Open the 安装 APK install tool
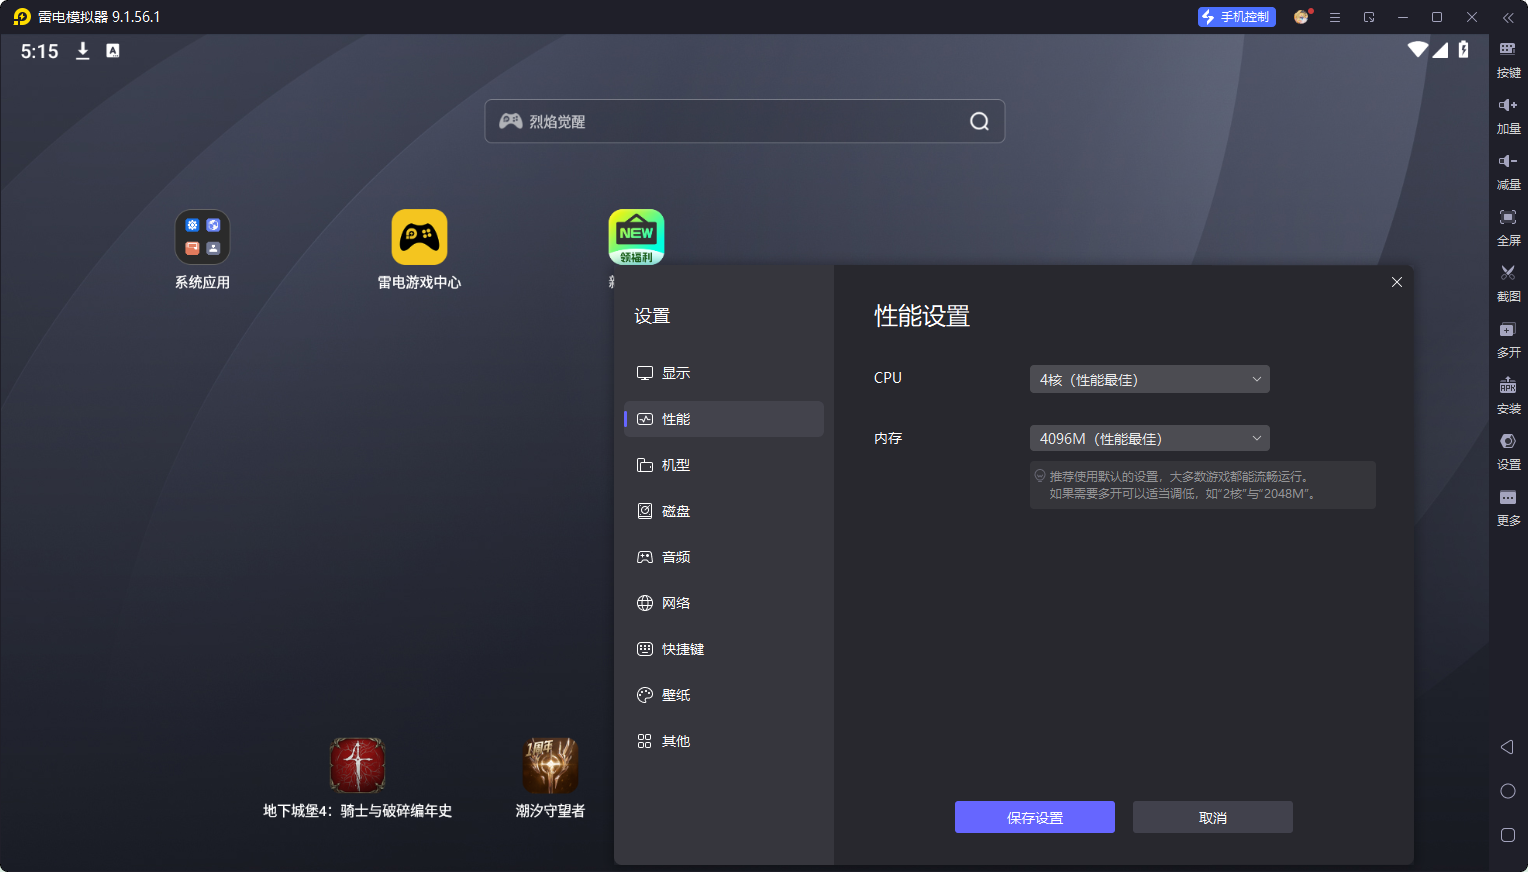This screenshot has width=1528, height=872. (1508, 395)
